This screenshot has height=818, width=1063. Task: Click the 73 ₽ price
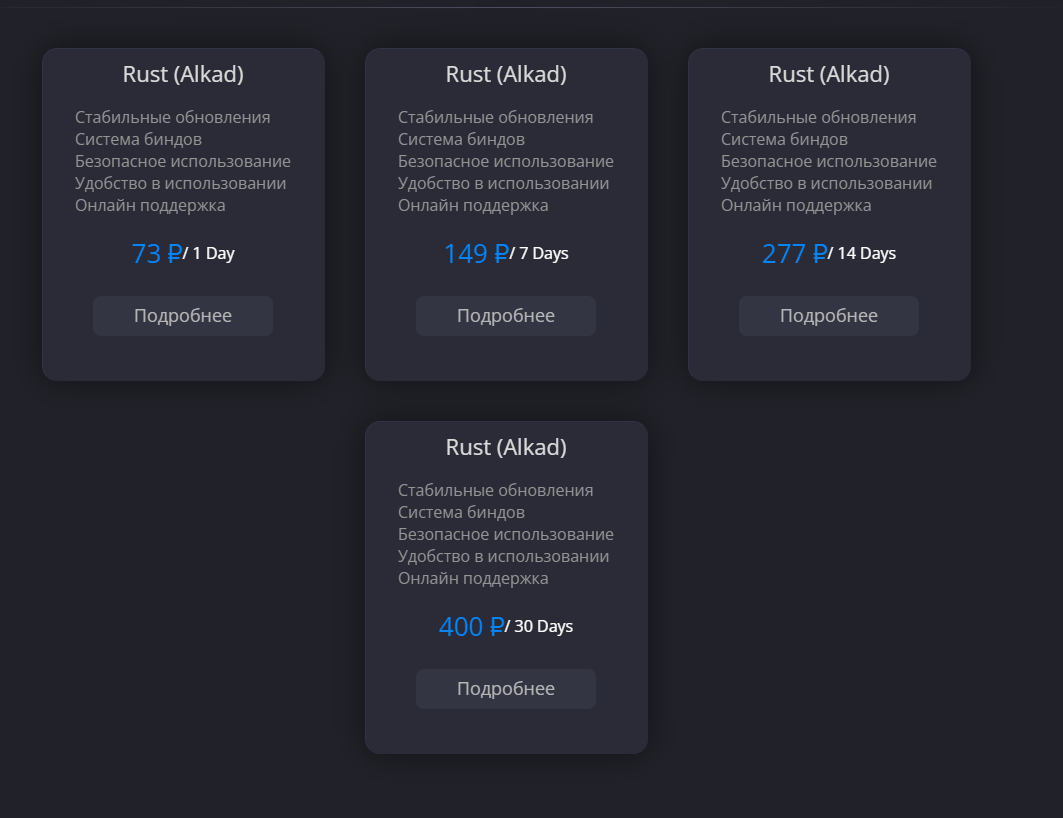pyautogui.click(x=156, y=254)
